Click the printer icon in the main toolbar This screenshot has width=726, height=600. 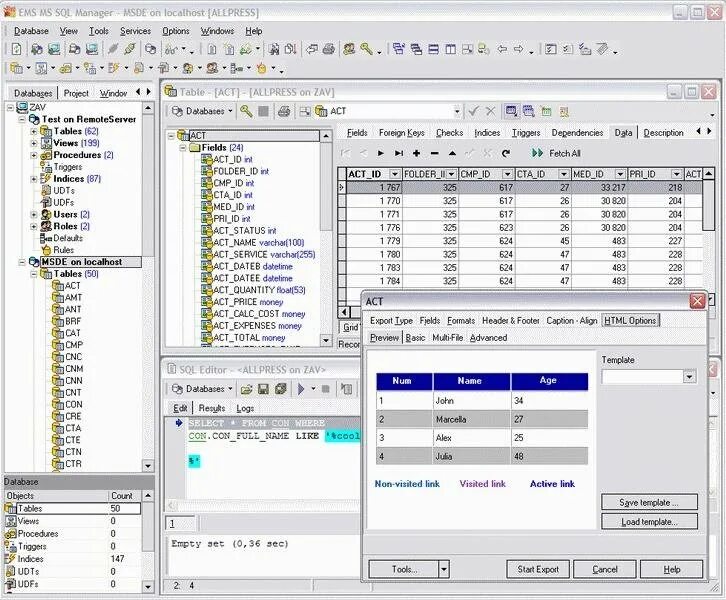click(x=329, y=49)
